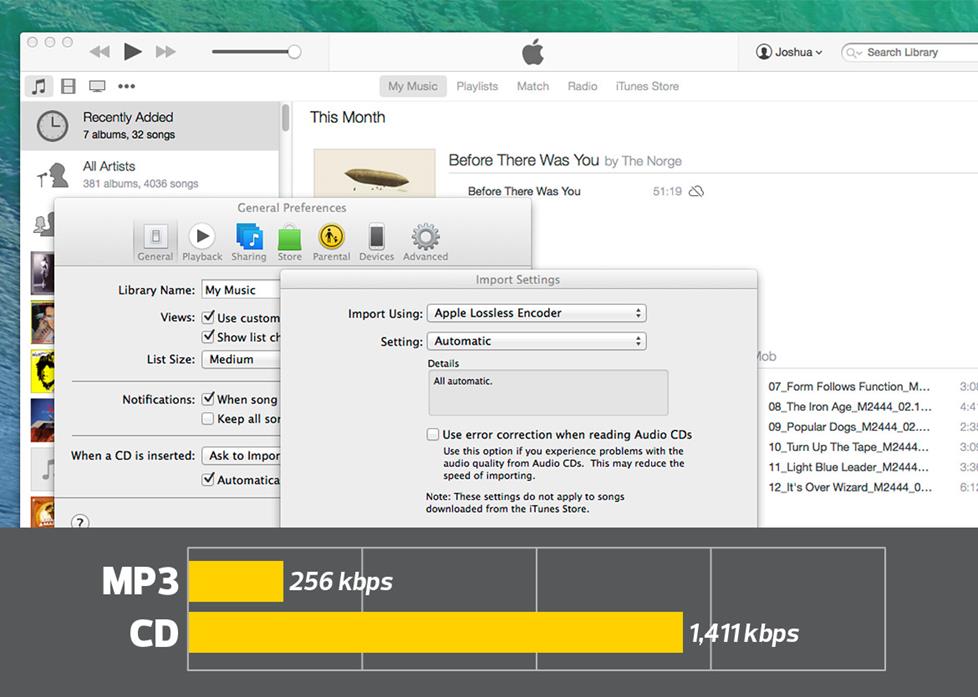Open the Import Using encoder dropdown
978x697 pixels.
point(536,313)
